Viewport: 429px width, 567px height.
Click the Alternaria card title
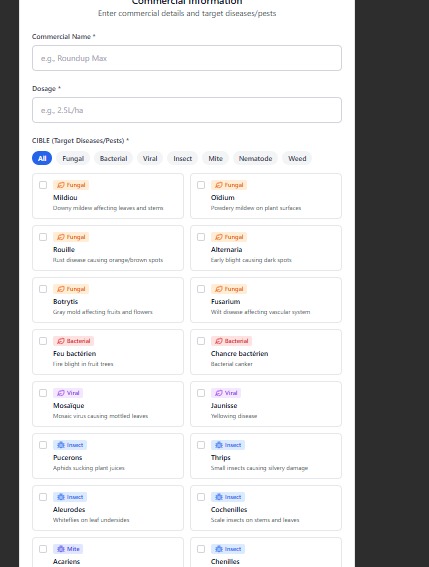[x=226, y=250]
